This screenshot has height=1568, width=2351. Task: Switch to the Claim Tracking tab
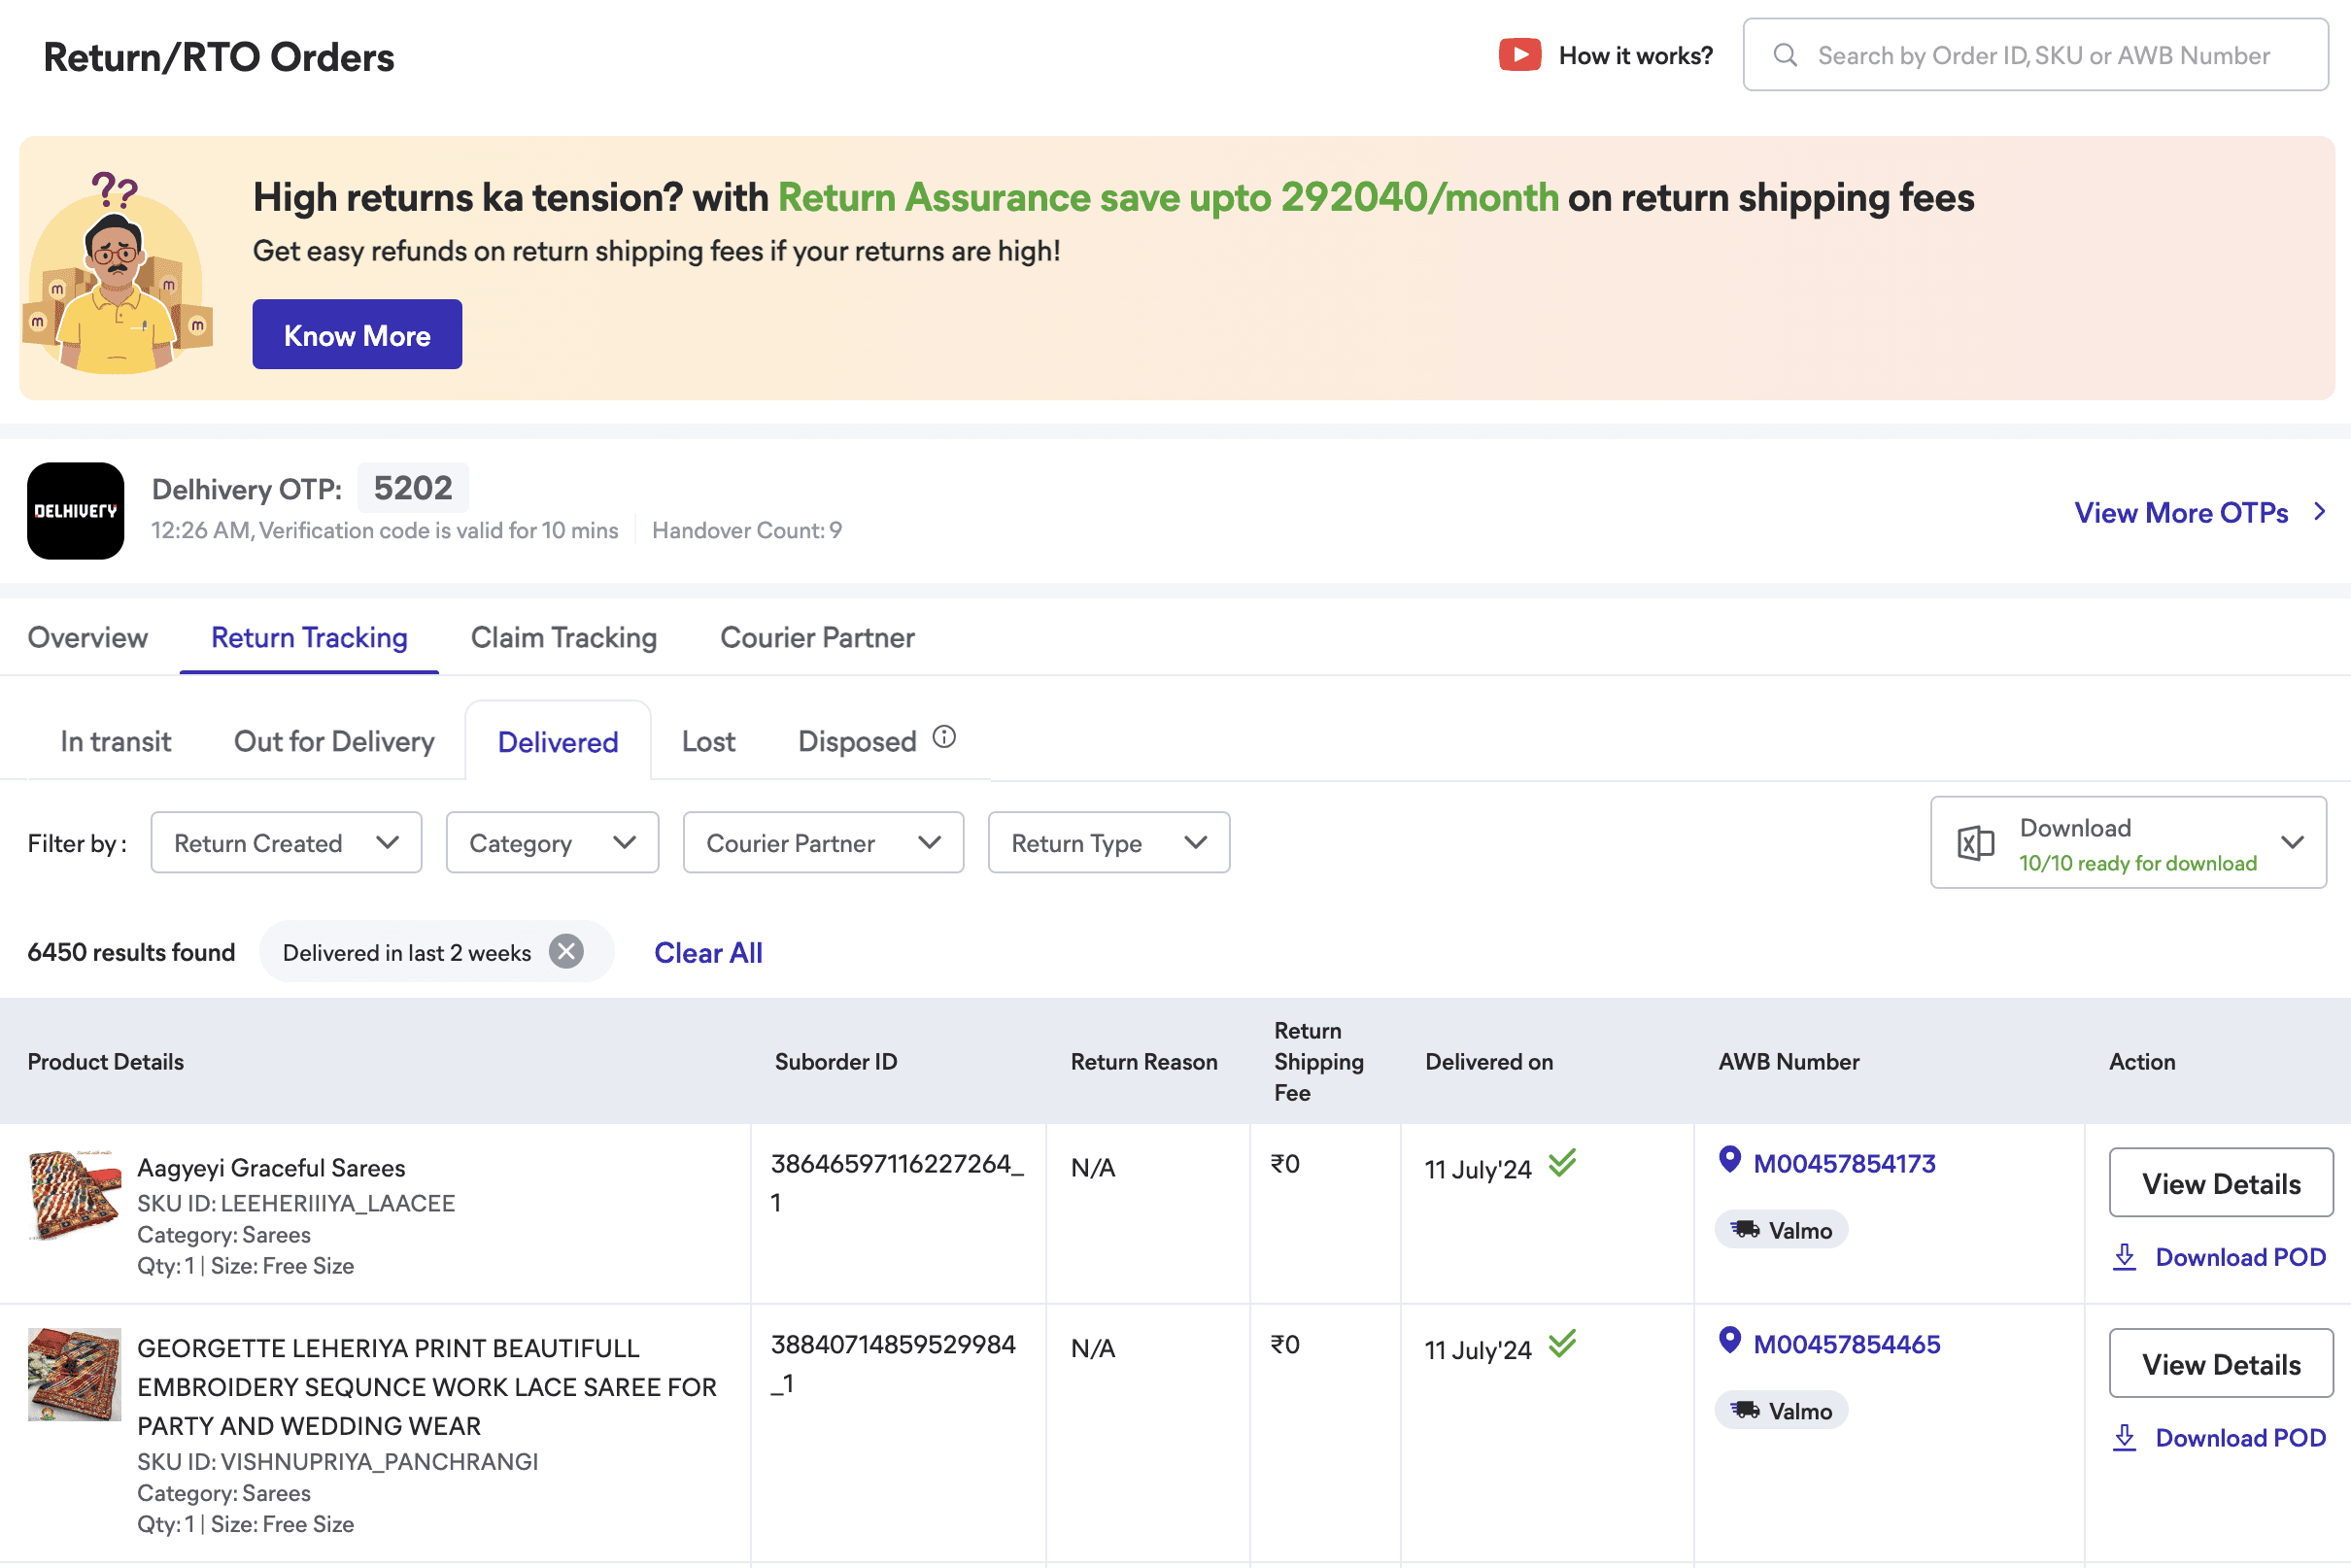click(563, 638)
